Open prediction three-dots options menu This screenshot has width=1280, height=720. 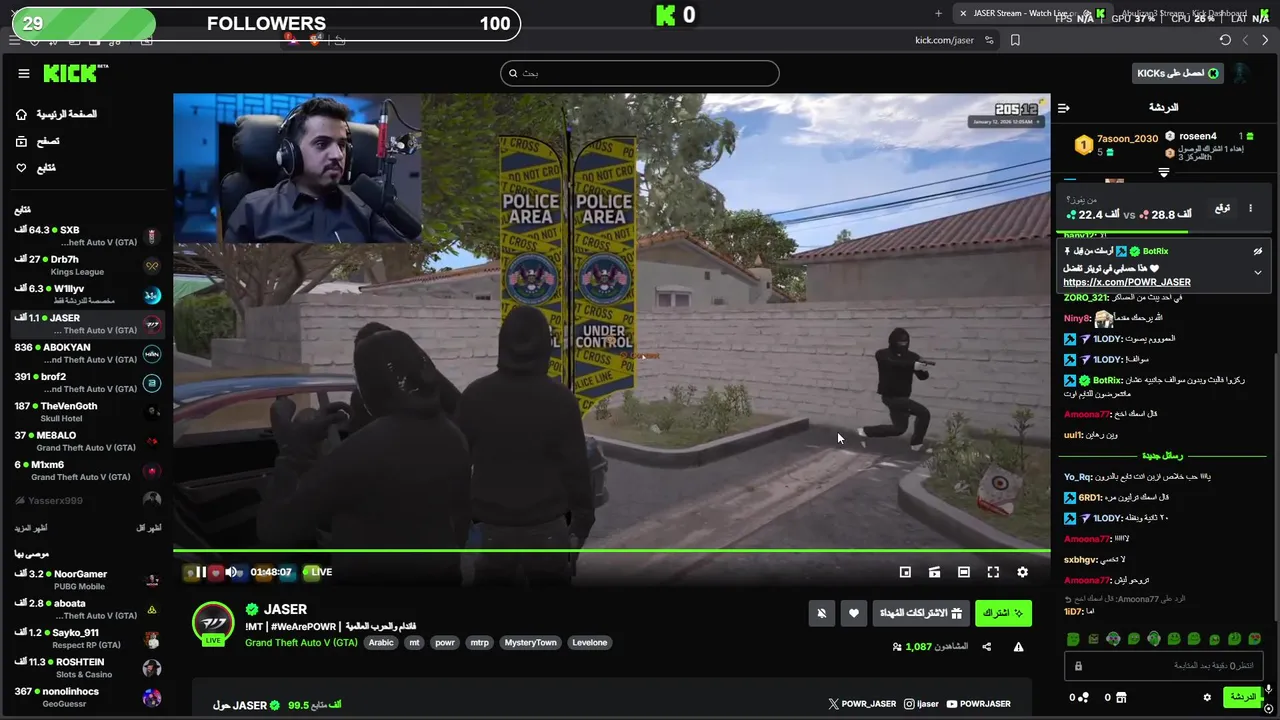pyautogui.click(x=1250, y=208)
